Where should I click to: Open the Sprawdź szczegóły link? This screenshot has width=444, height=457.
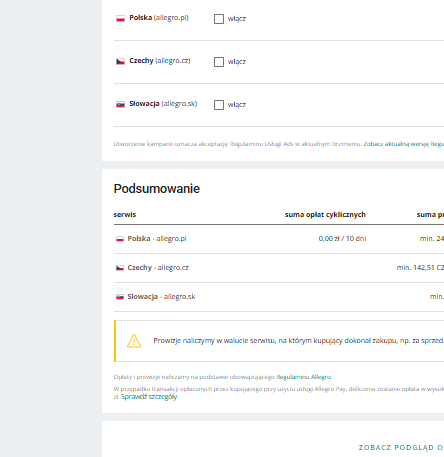pos(149,397)
